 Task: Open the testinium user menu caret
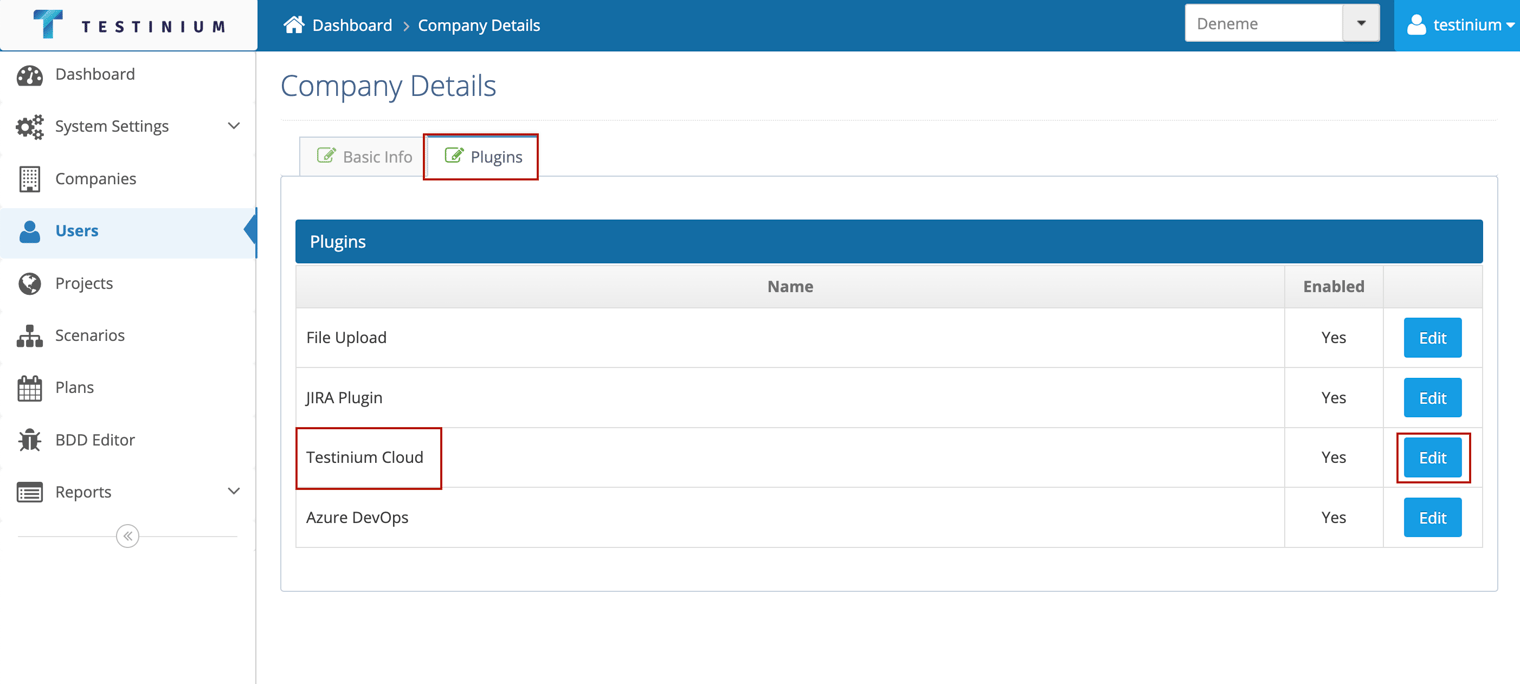click(x=1510, y=26)
